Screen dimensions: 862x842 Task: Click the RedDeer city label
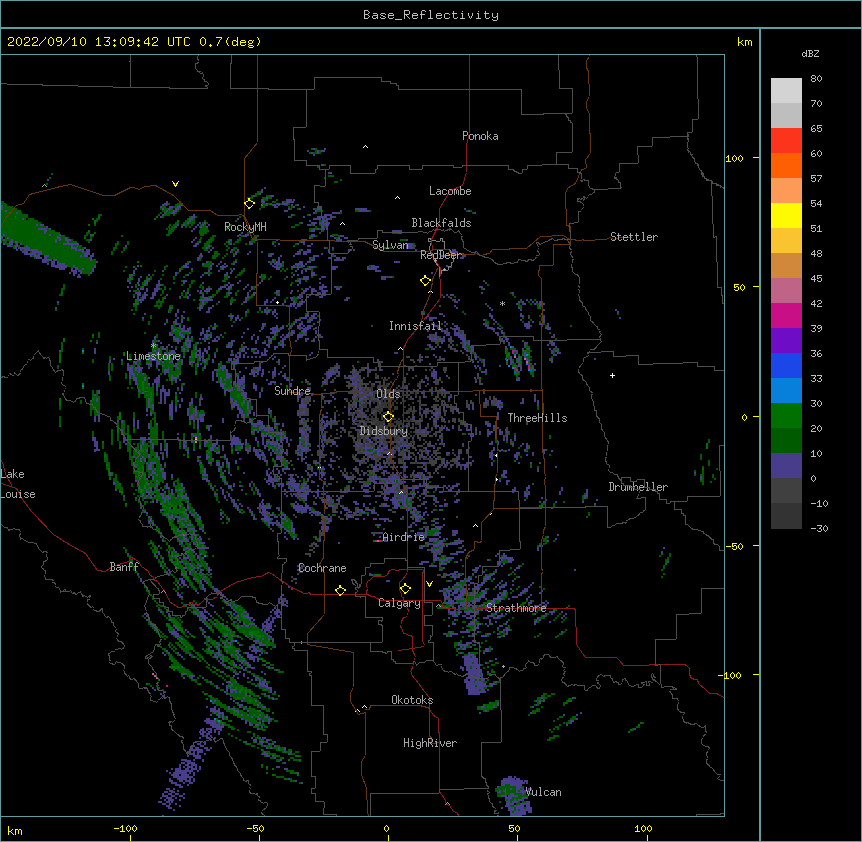441,255
